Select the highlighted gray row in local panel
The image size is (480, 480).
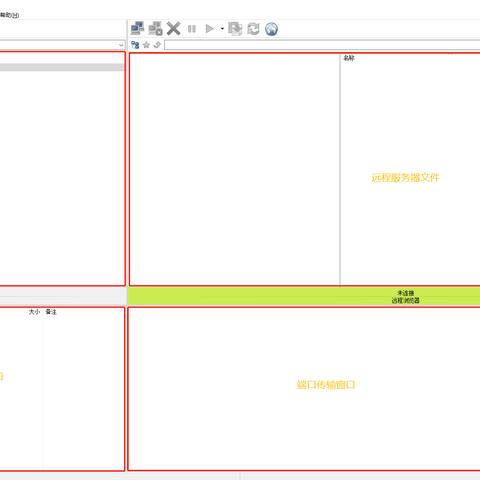61,67
